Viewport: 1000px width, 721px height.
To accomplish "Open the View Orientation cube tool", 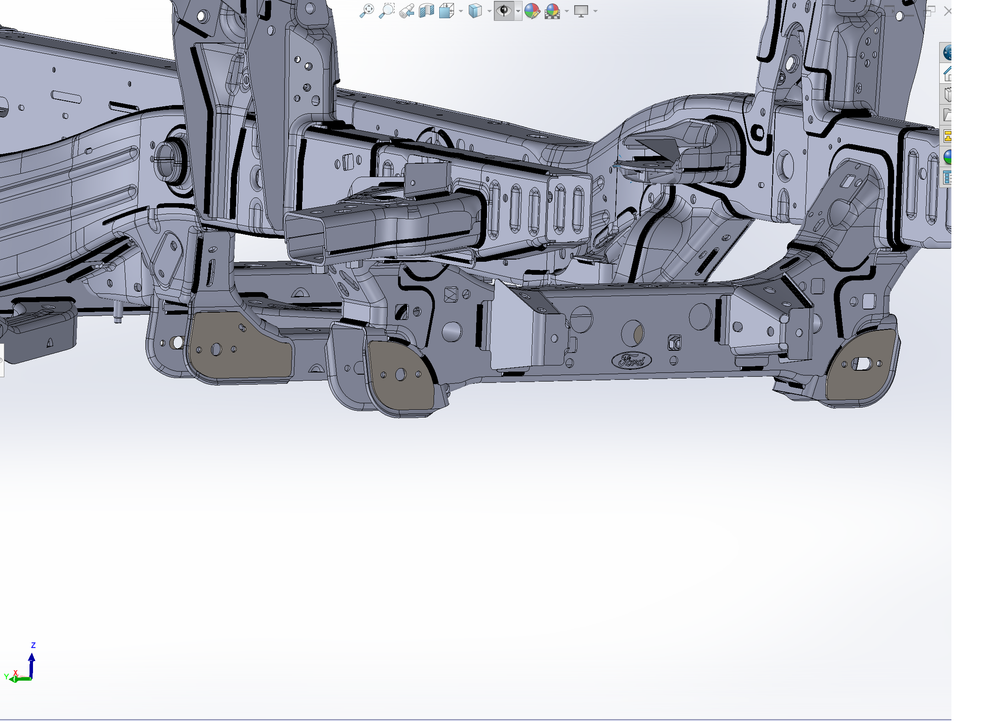I will 444,11.
